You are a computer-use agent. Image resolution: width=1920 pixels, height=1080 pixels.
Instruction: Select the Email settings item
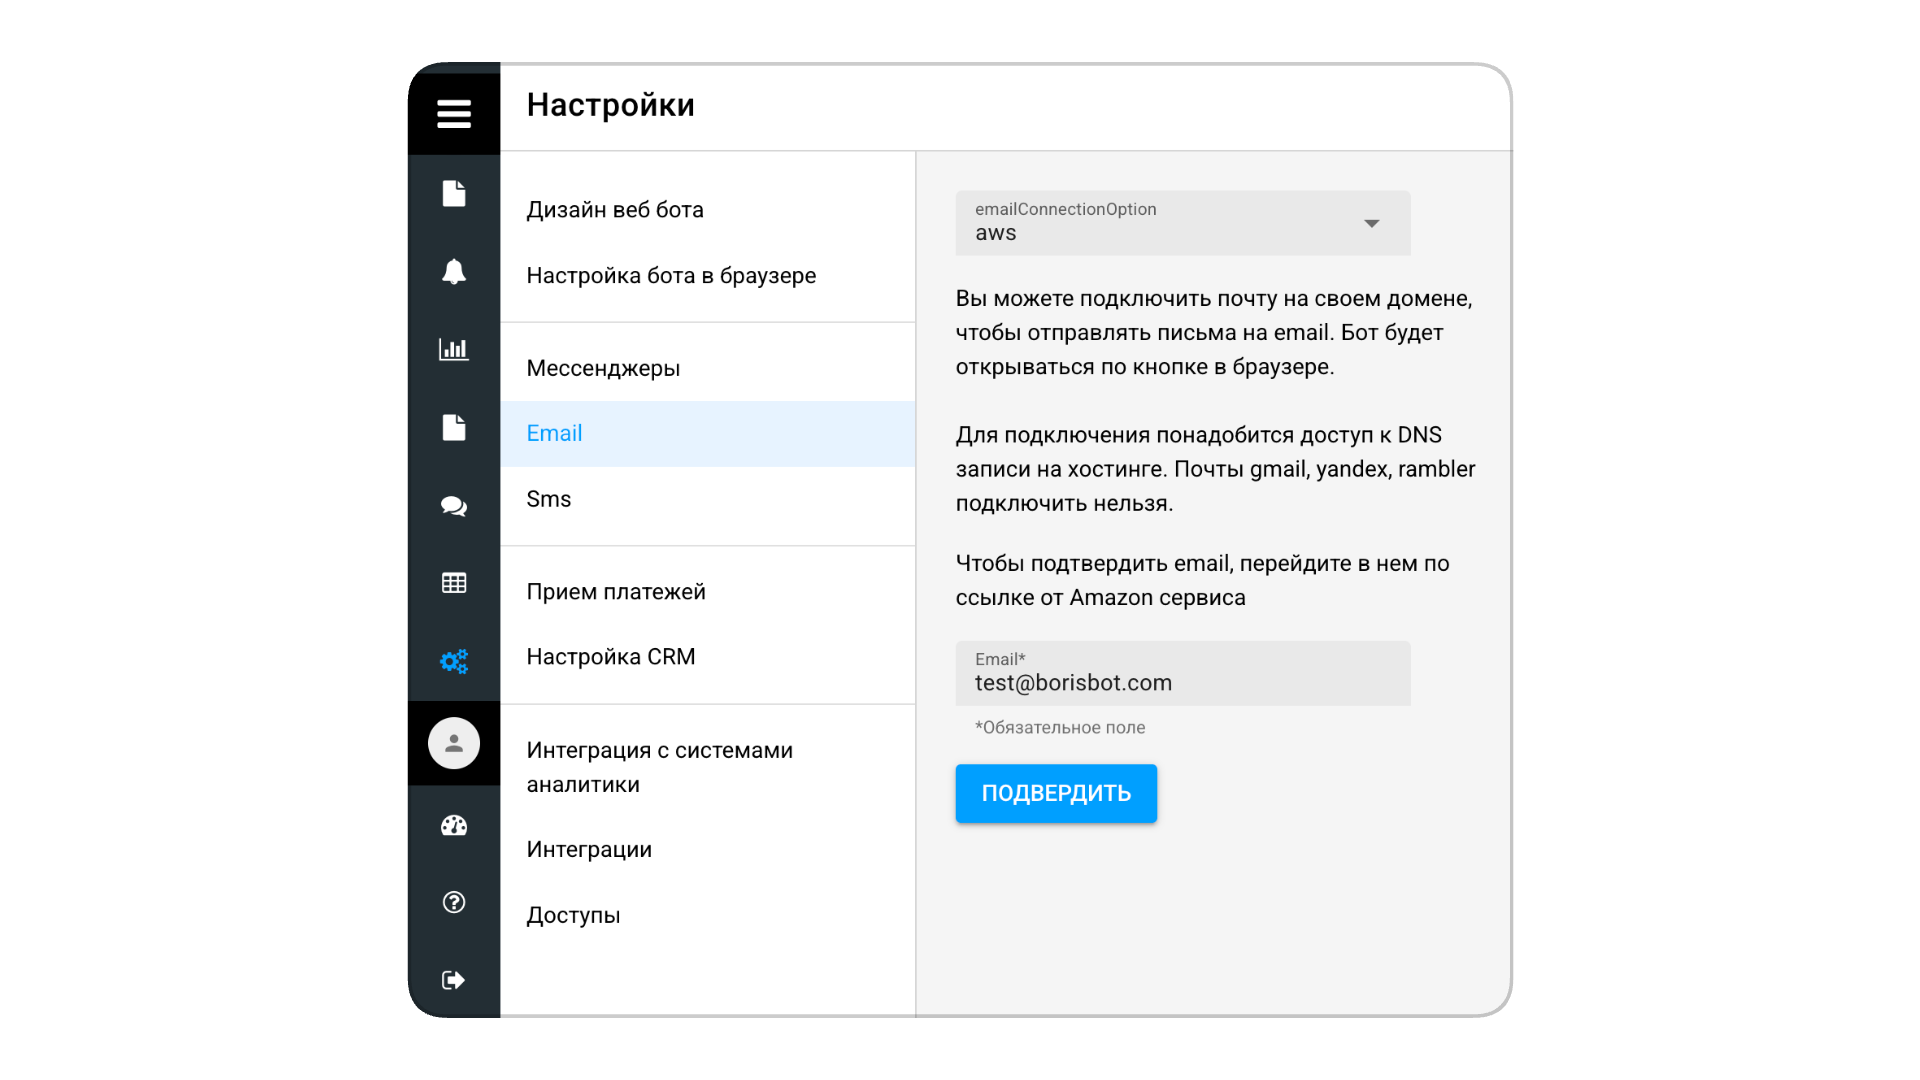[554, 433]
